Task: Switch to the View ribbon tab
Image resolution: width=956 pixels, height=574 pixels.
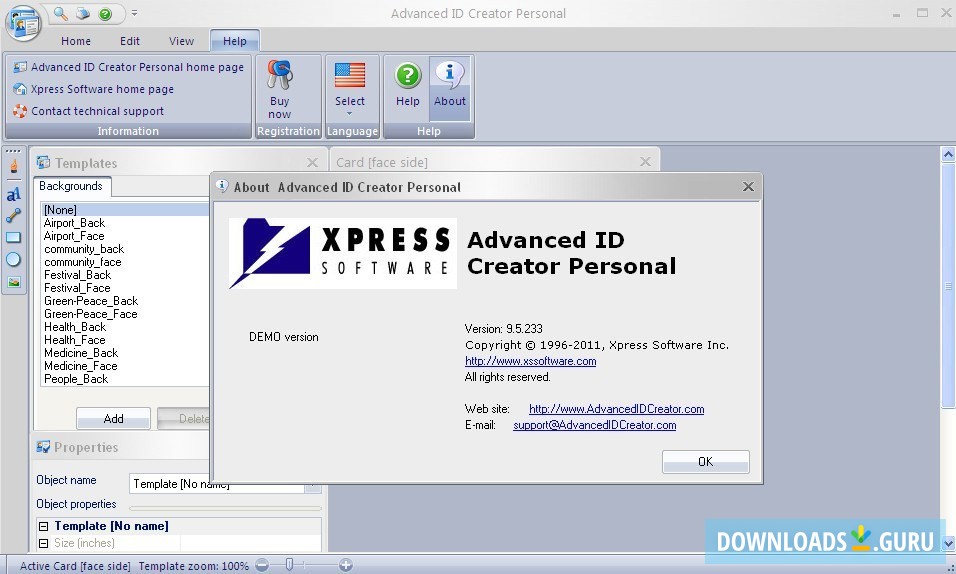Action: tap(181, 41)
